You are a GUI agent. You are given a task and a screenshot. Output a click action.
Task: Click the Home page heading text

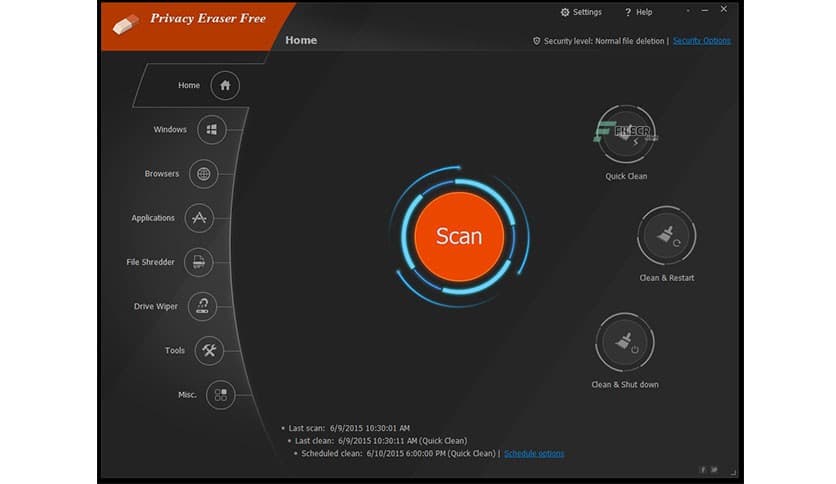(301, 41)
